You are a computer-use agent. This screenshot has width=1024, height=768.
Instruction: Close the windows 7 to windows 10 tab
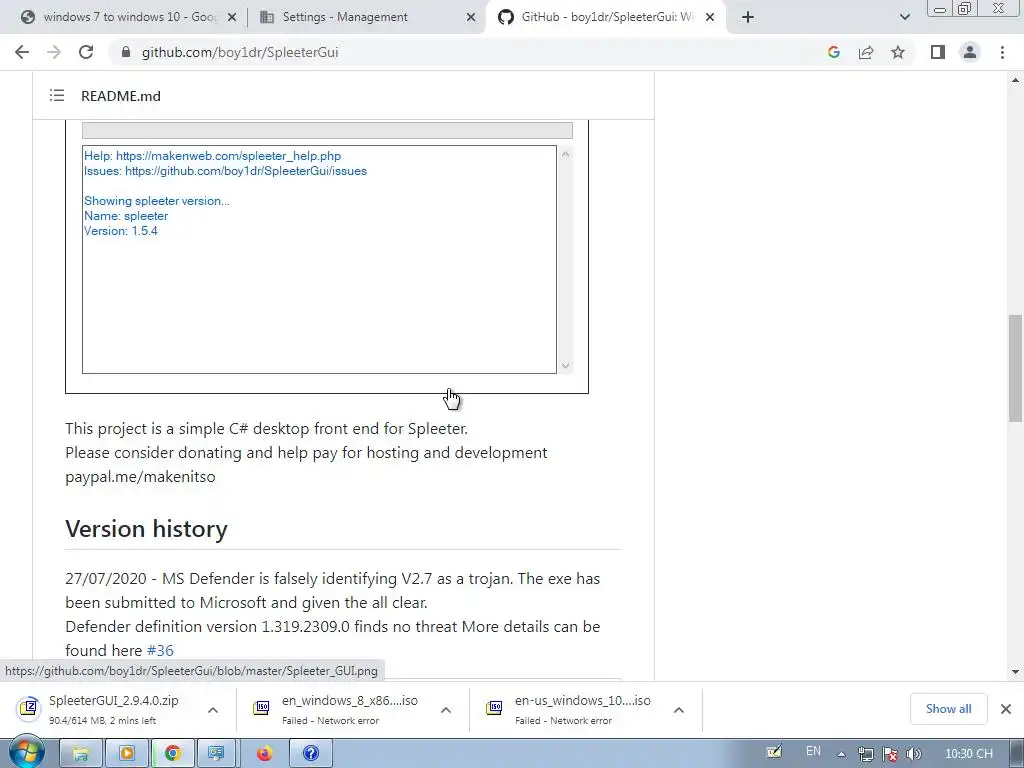pyautogui.click(x=232, y=17)
